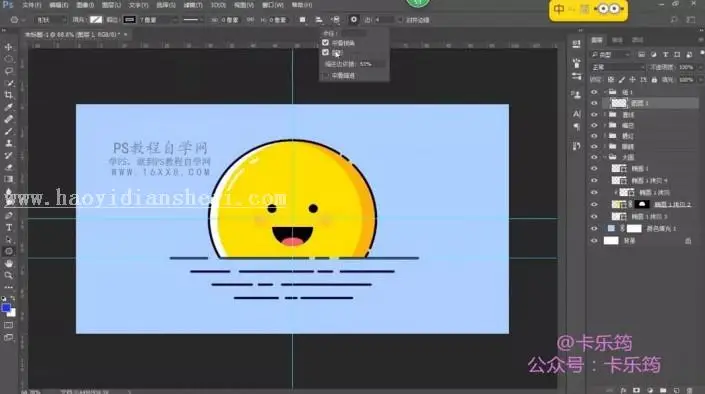Select the Elliptical Marquee tool
The image size is (705, 394).
click(9, 59)
